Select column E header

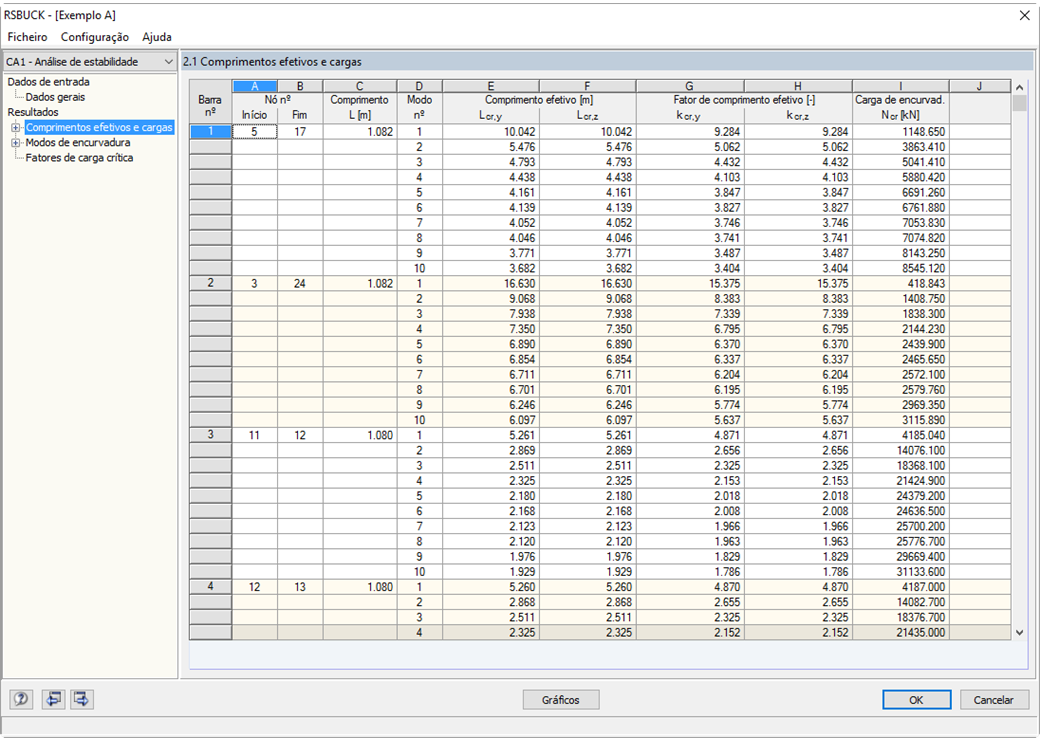coord(491,86)
